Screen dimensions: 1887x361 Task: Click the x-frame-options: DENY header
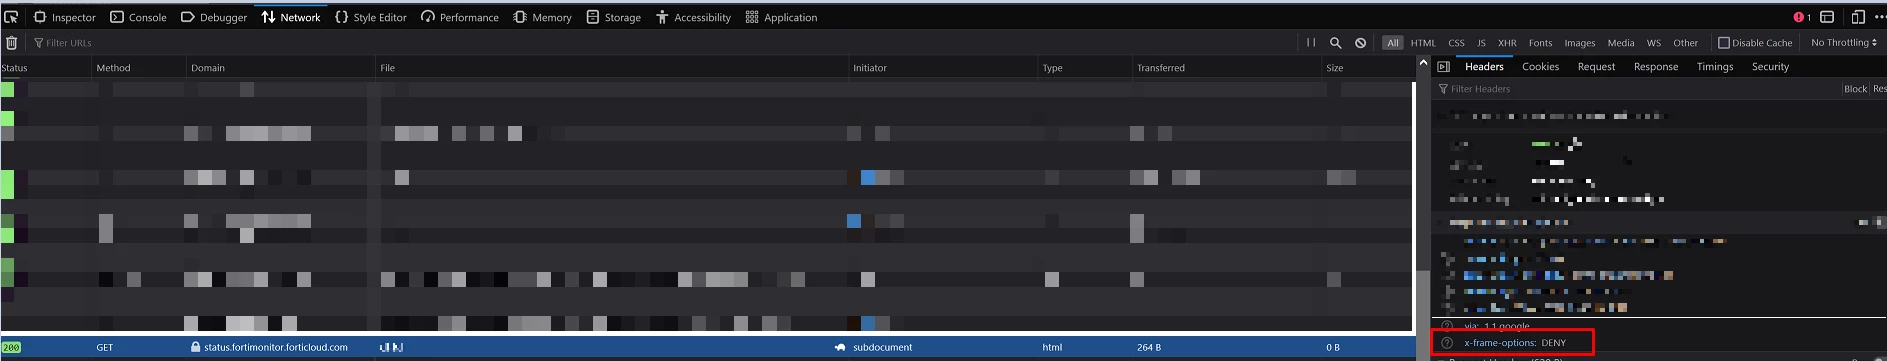coord(1515,343)
